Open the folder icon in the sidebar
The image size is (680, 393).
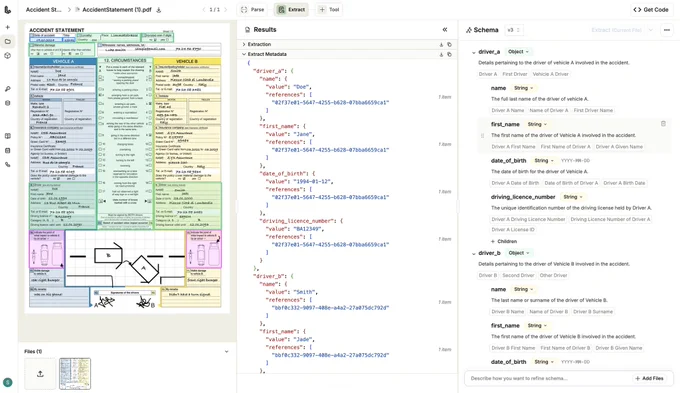7,42
